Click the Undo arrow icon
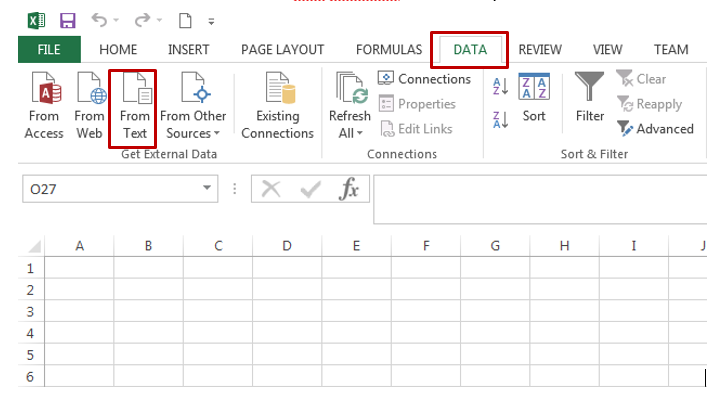This screenshot has height=393, width=711. 99,20
